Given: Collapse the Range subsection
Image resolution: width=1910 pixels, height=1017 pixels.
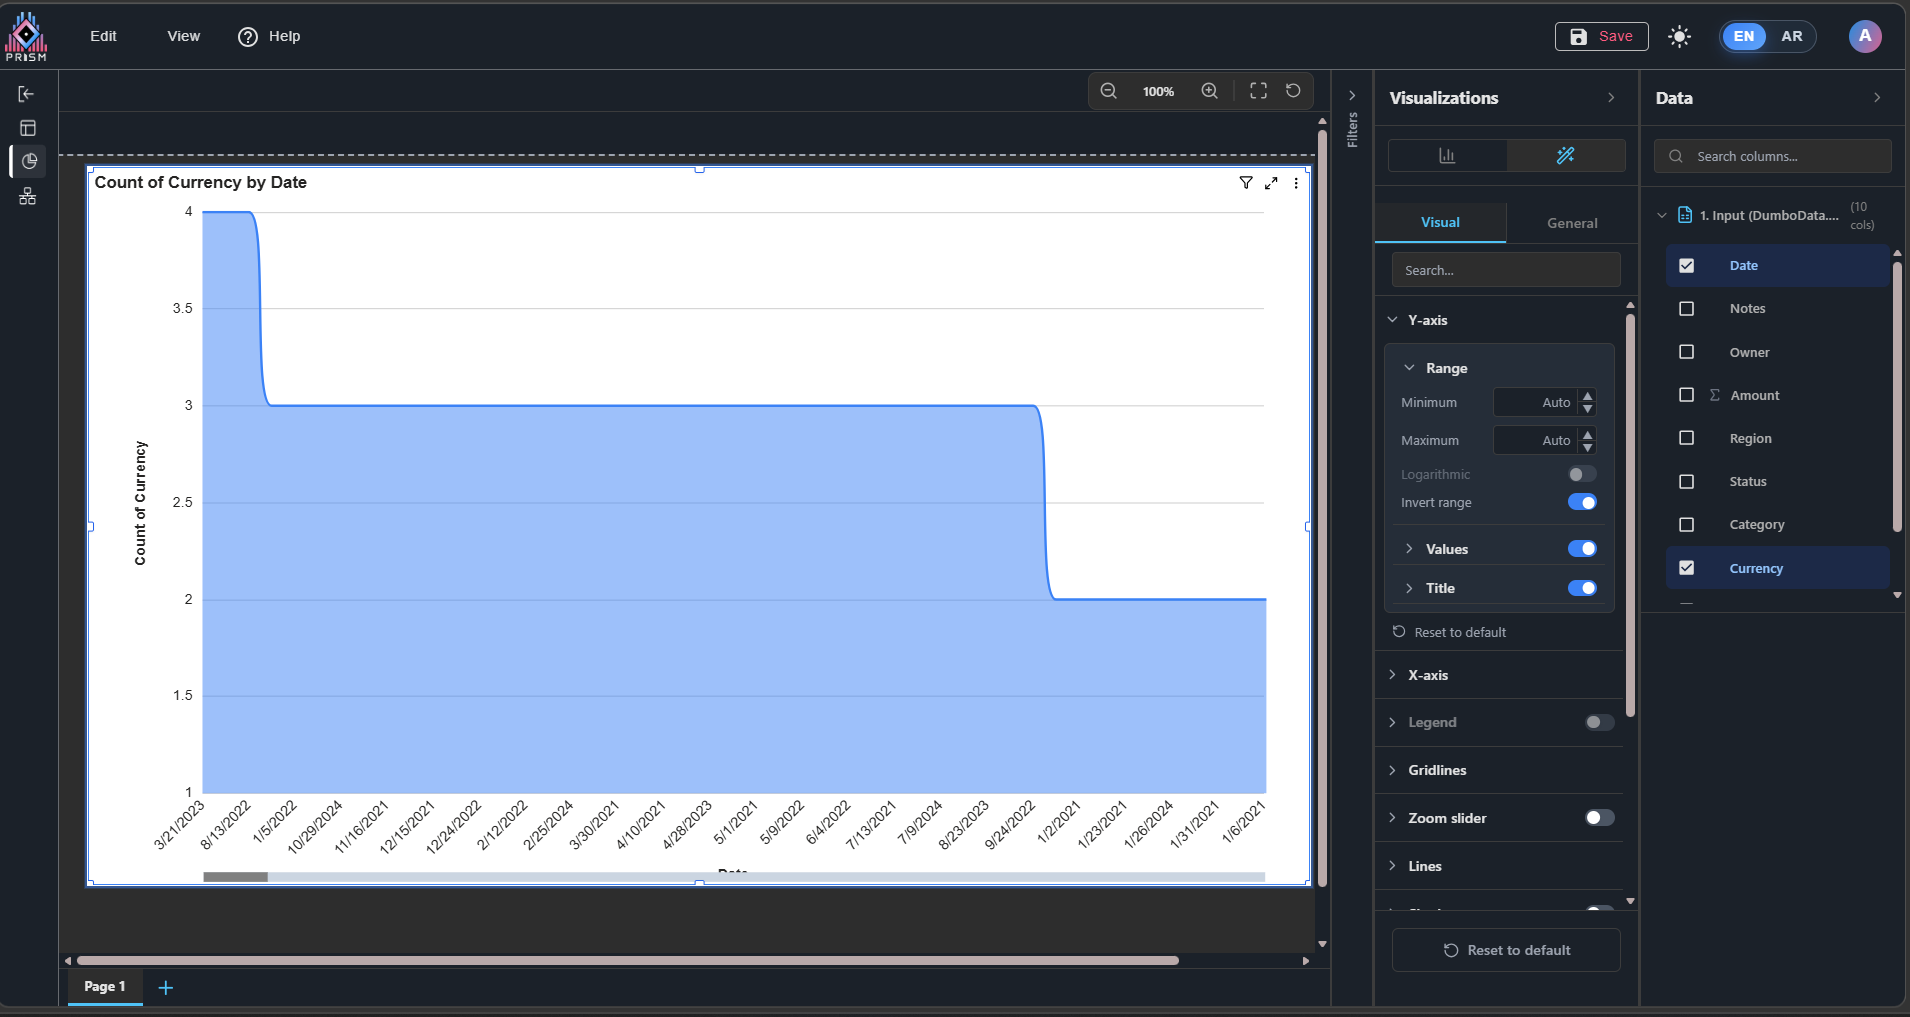Looking at the screenshot, I should point(1409,368).
